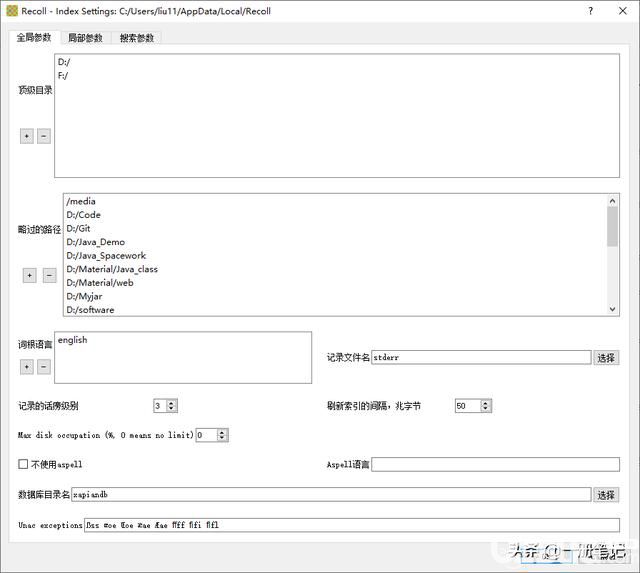
Task: Select the D:/ top directory entry
Action: 64,62
